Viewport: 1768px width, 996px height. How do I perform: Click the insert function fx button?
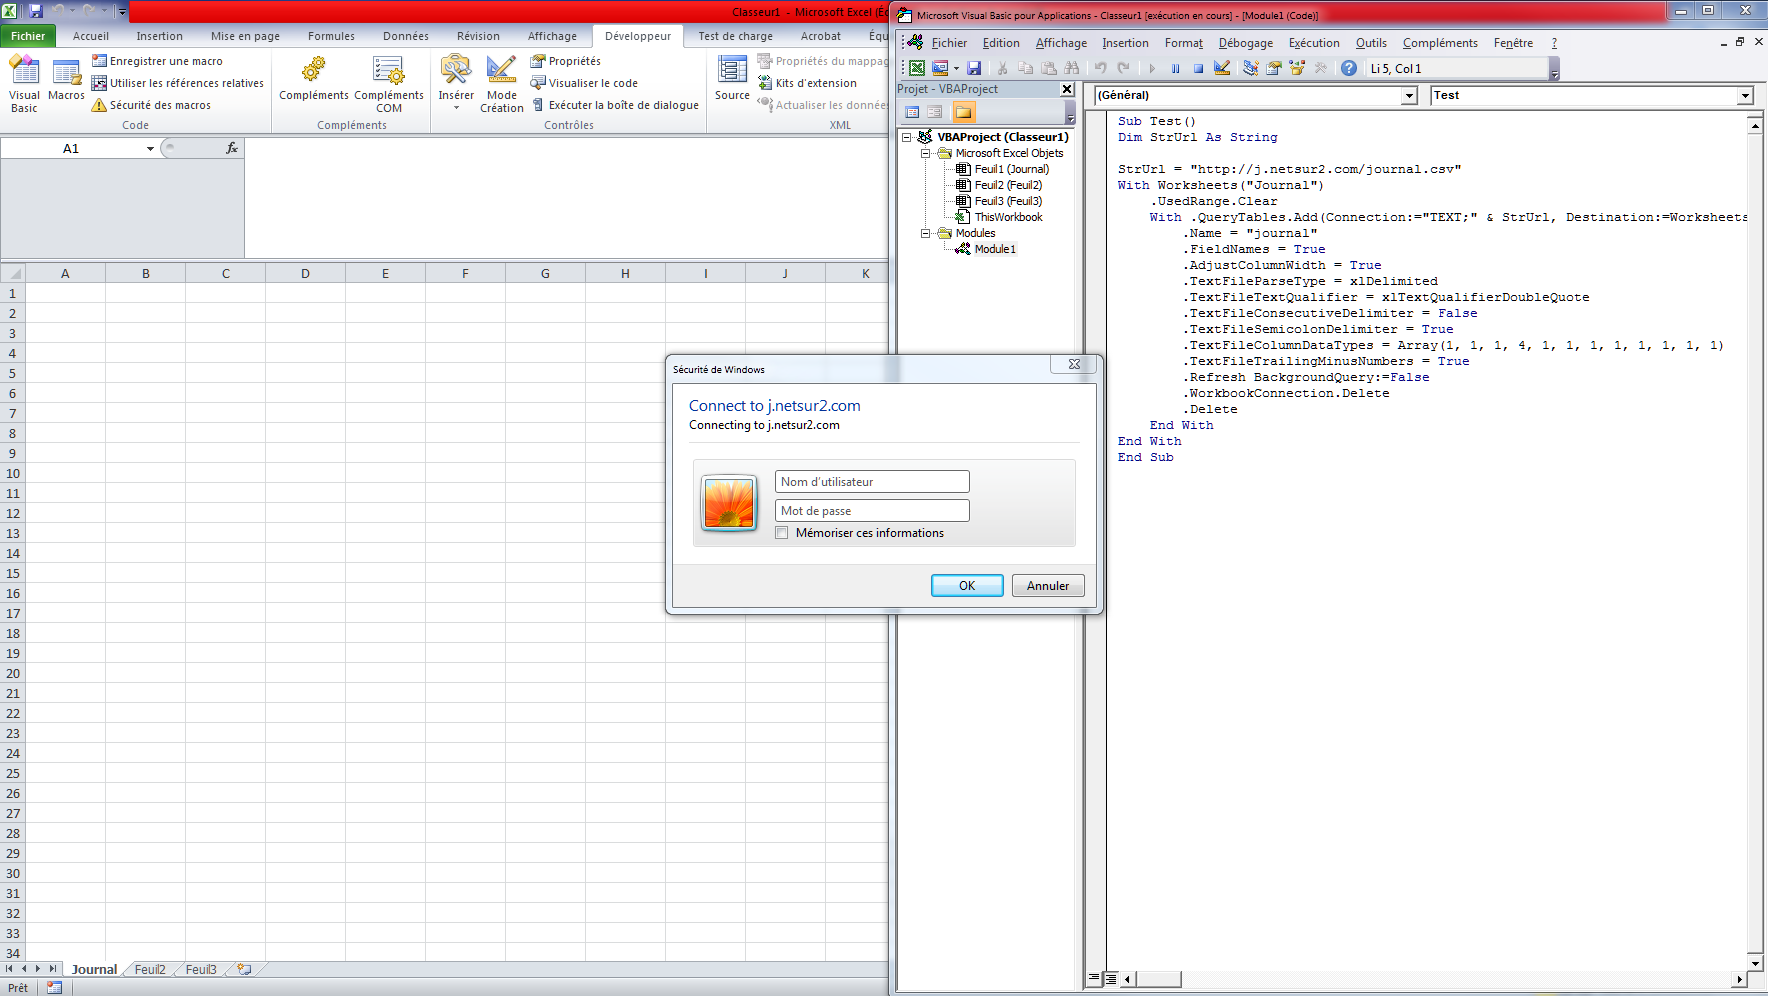pyautogui.click(x=231, y=148)
